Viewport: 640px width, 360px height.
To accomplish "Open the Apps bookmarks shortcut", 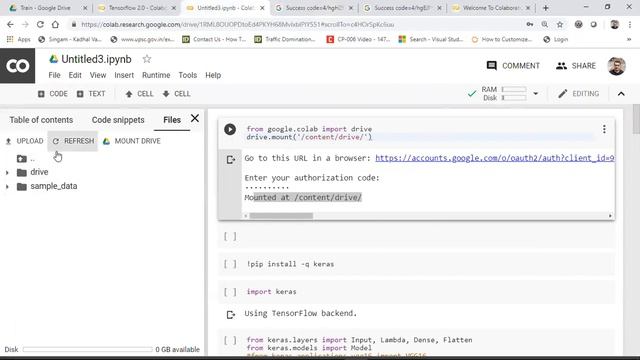I will 19,39.
